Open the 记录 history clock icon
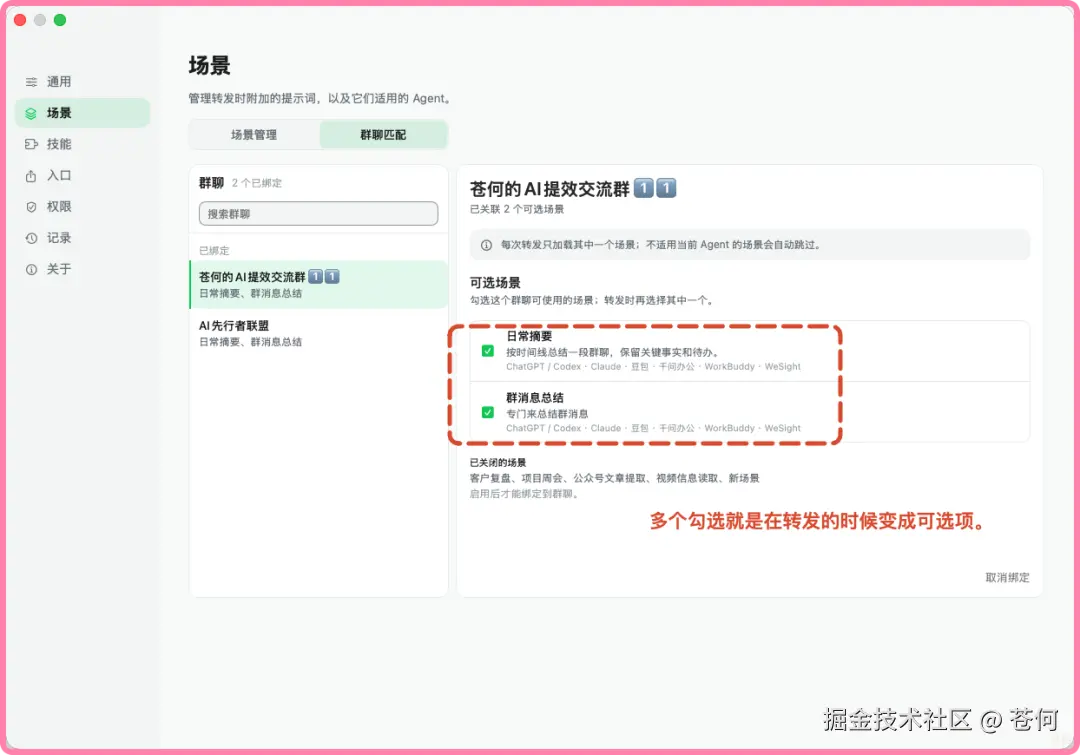 tap(31, 238)
